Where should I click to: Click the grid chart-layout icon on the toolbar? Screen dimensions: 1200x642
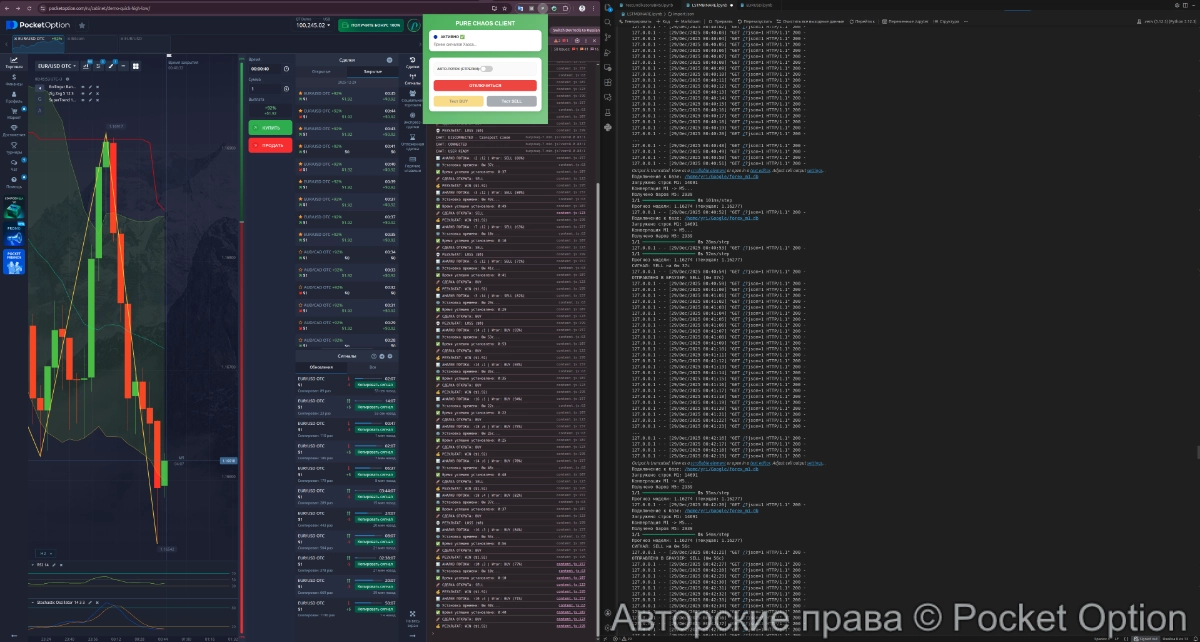click(x=136, y=66)
